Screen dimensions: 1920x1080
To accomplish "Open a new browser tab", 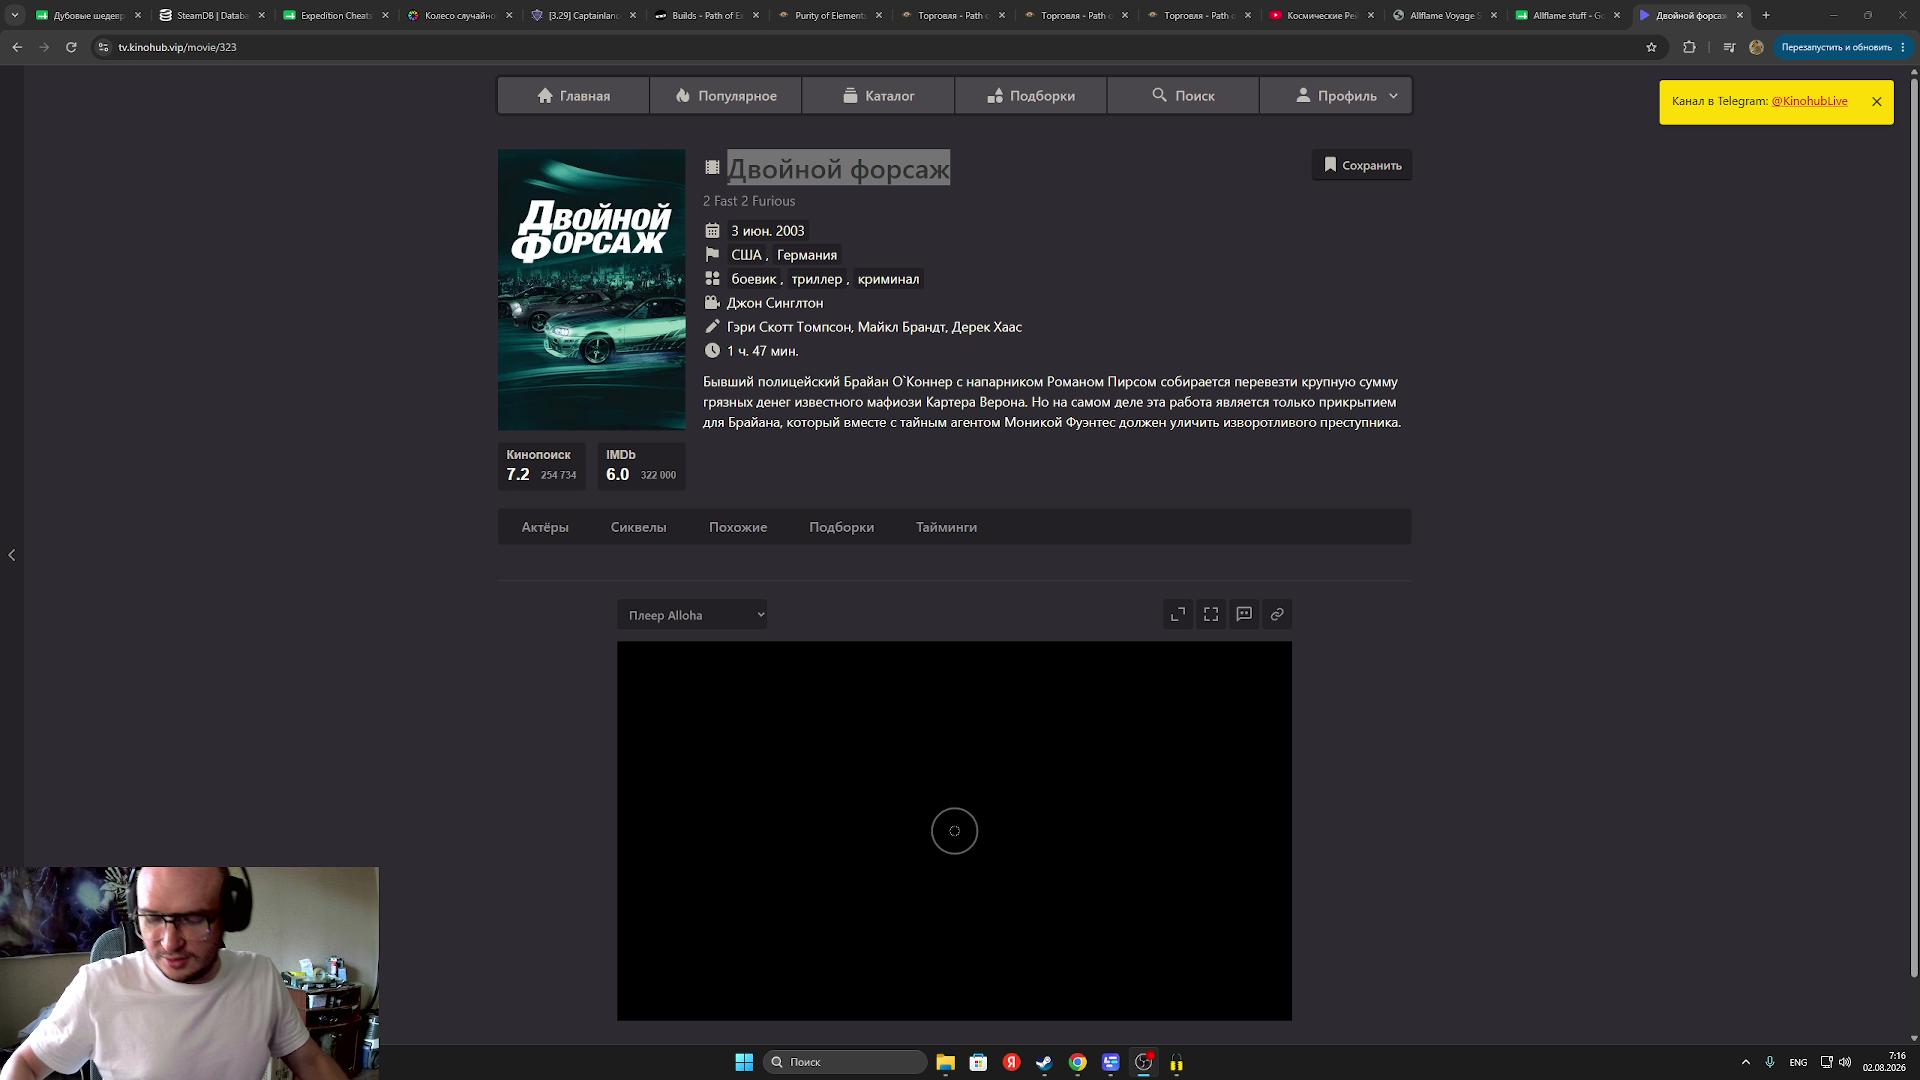I will coord(1766,15).
